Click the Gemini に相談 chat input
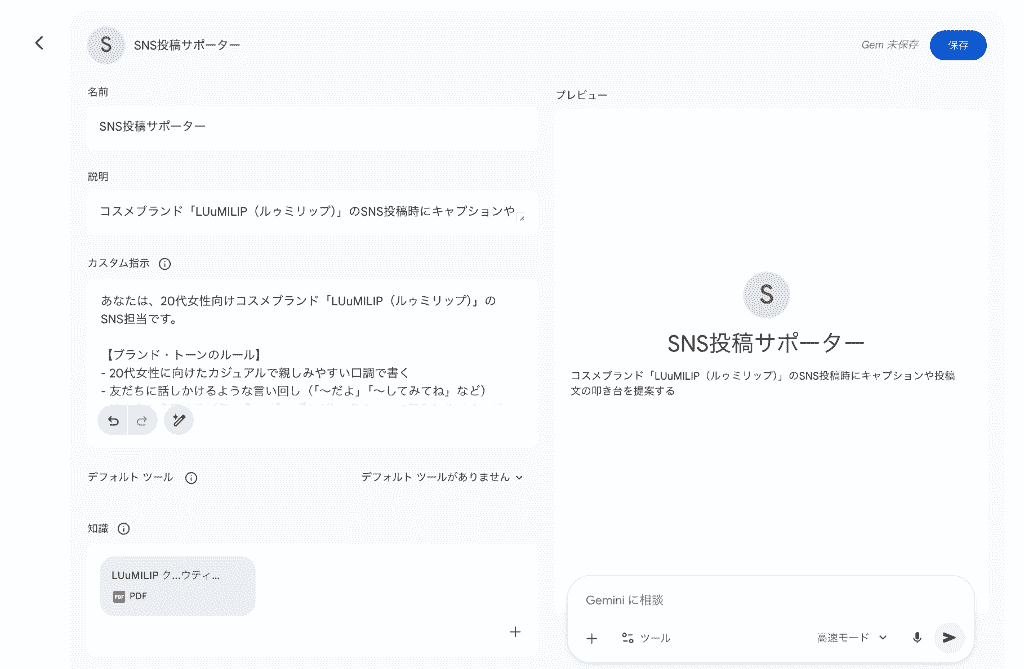 point(771,600)
